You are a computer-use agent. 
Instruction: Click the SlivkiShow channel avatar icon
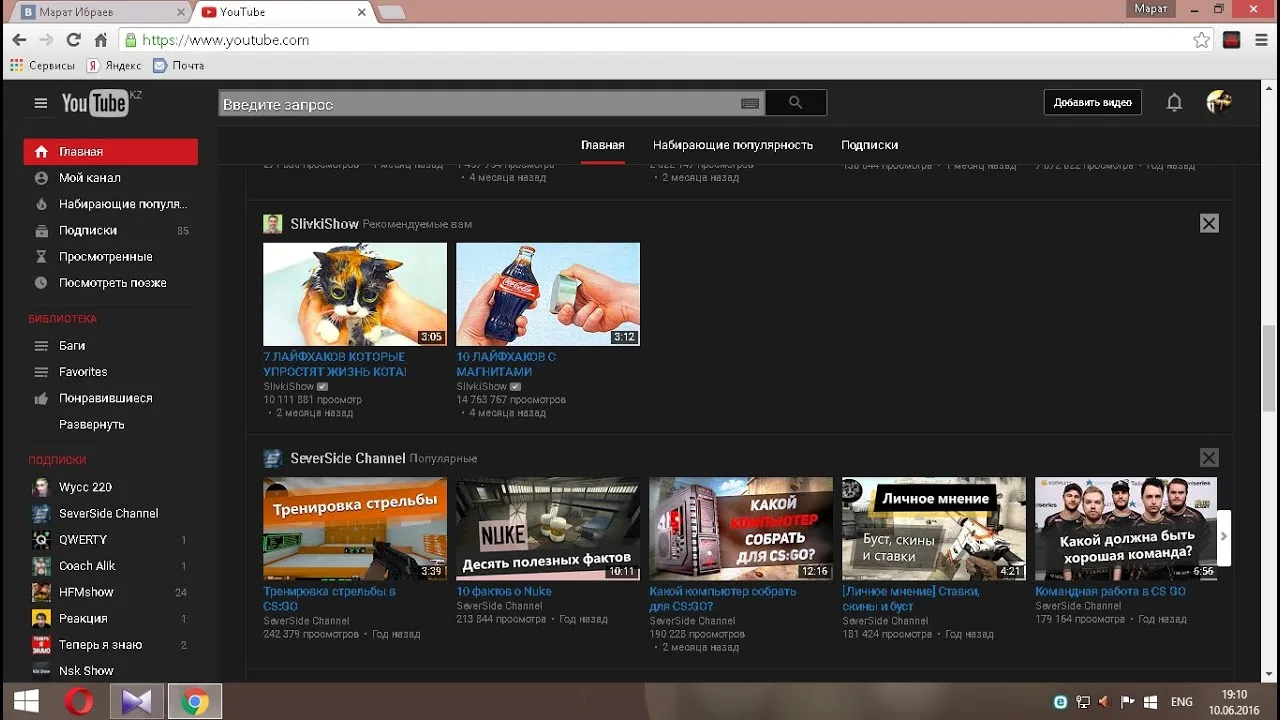pyautogui.click(x=272, y=224)
